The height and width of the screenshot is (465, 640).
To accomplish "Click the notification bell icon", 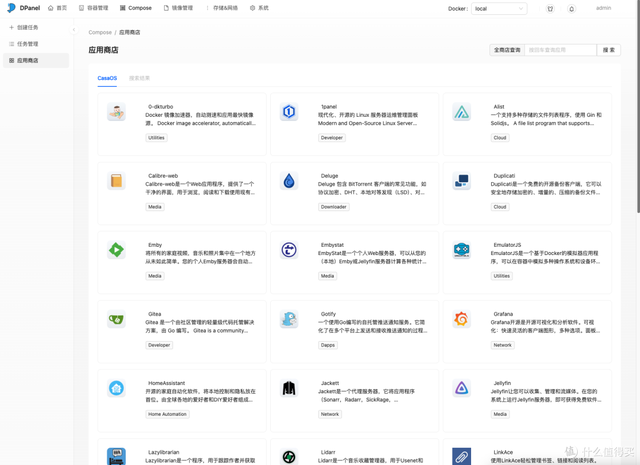I will [x=571, y=9].
